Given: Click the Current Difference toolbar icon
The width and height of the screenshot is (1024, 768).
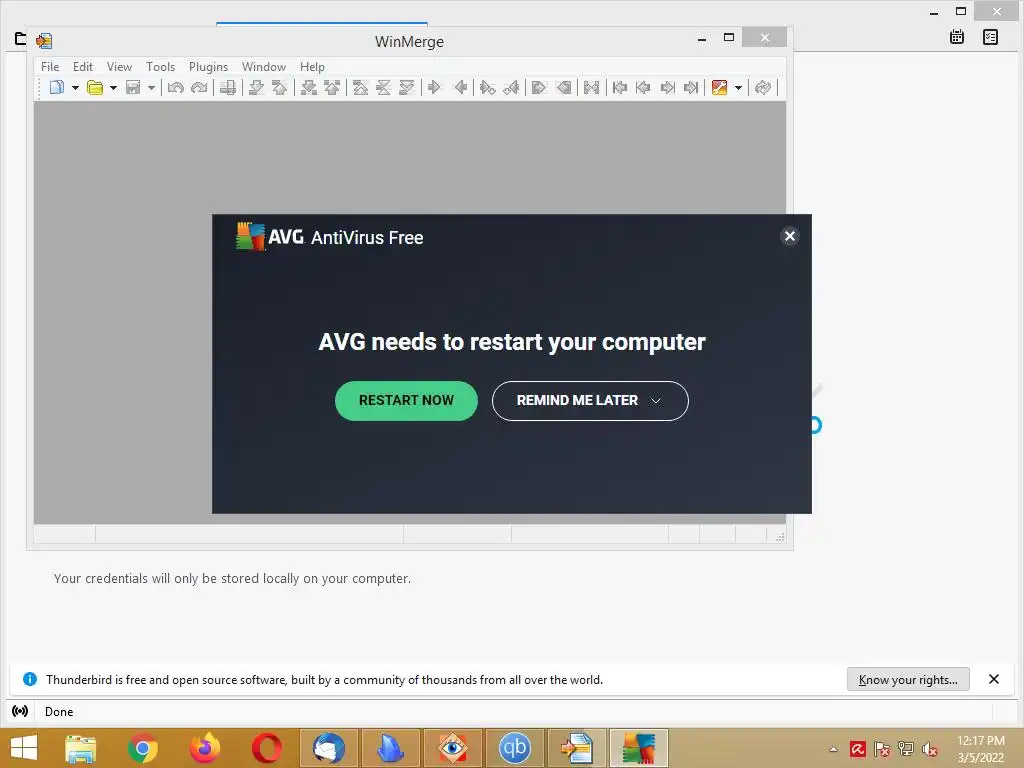Looking at the screenshot, I should [383, 87].
